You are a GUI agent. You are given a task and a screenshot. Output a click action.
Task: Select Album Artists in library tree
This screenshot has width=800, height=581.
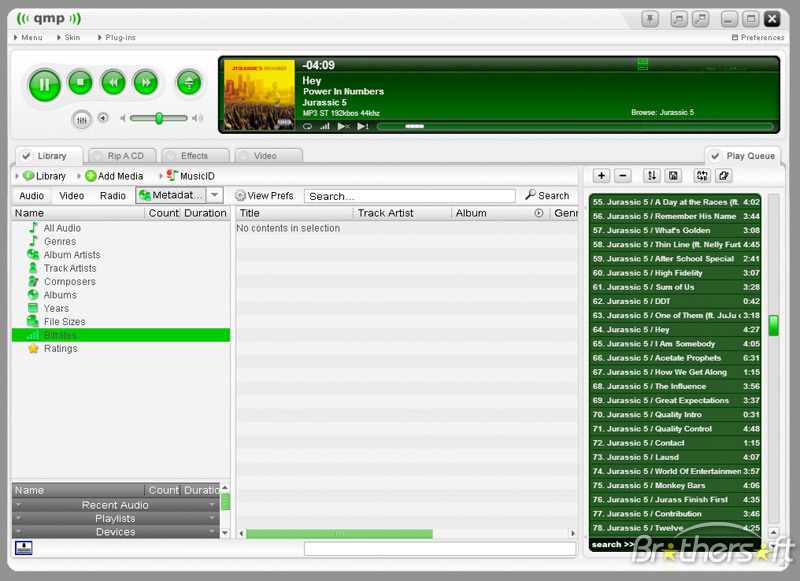(71, 255)
